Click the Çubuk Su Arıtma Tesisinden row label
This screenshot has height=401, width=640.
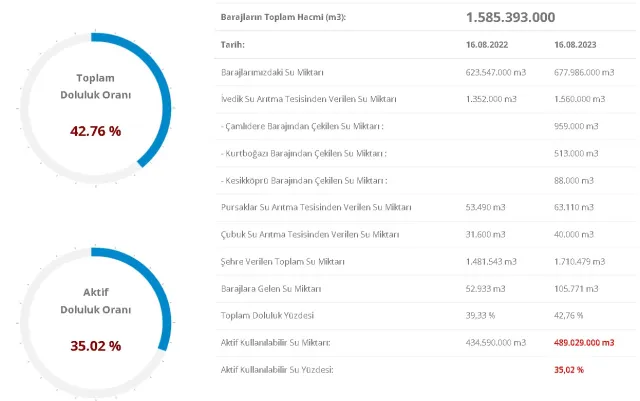[x=309, y=234]
